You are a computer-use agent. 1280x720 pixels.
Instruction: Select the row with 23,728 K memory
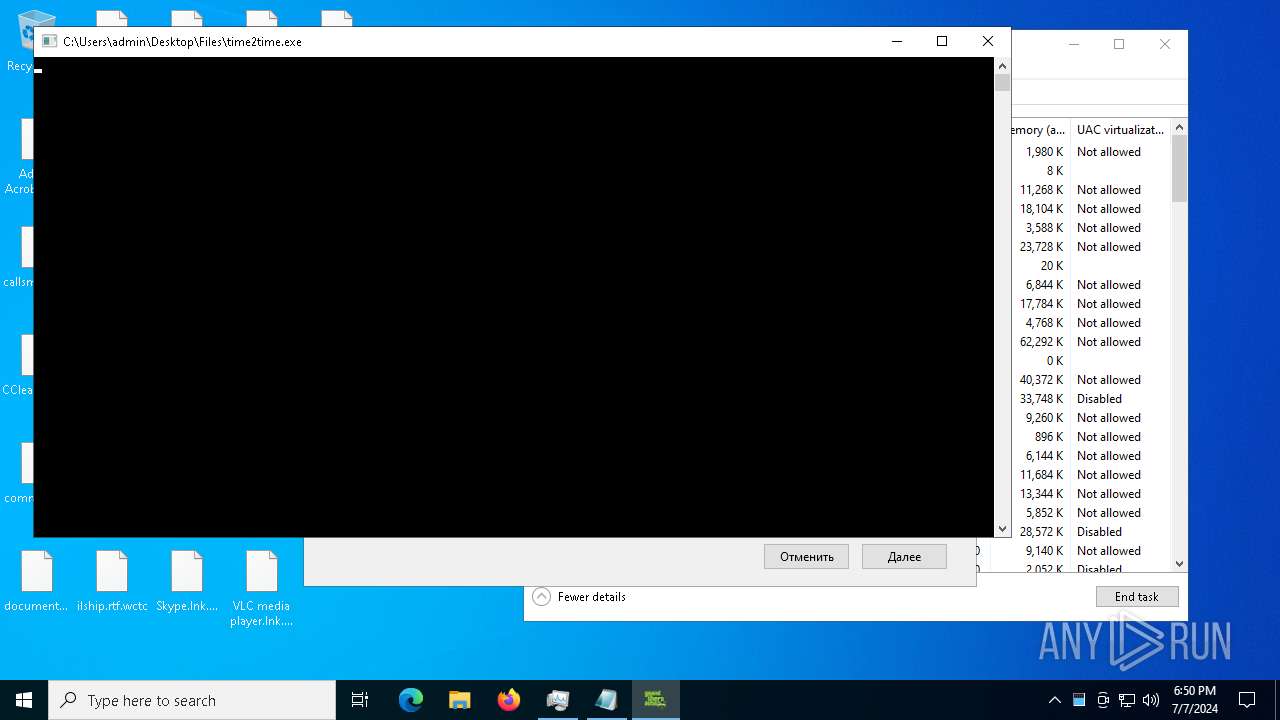[x=1090, y=247]
